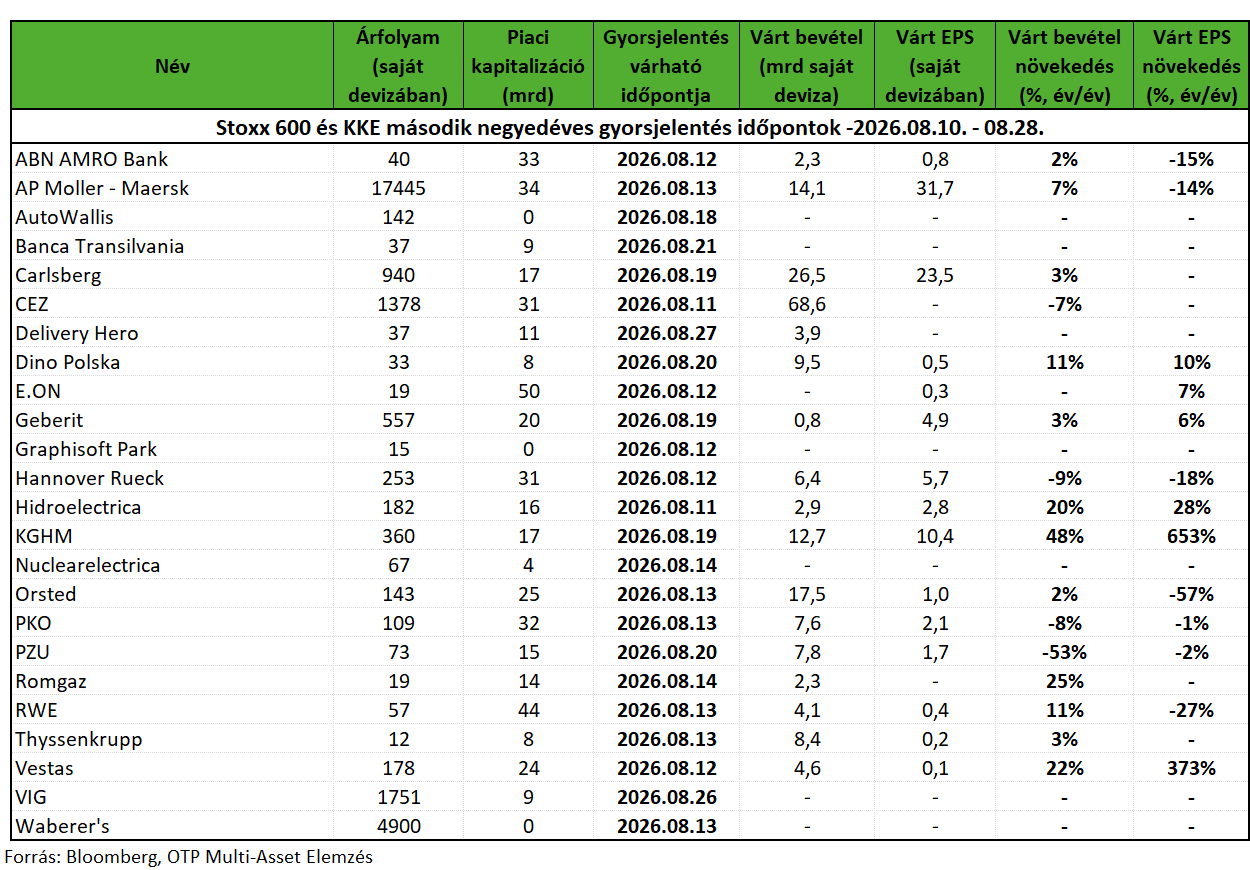Click the KGHM EPS growth 653%

(x=1191, y=536)
